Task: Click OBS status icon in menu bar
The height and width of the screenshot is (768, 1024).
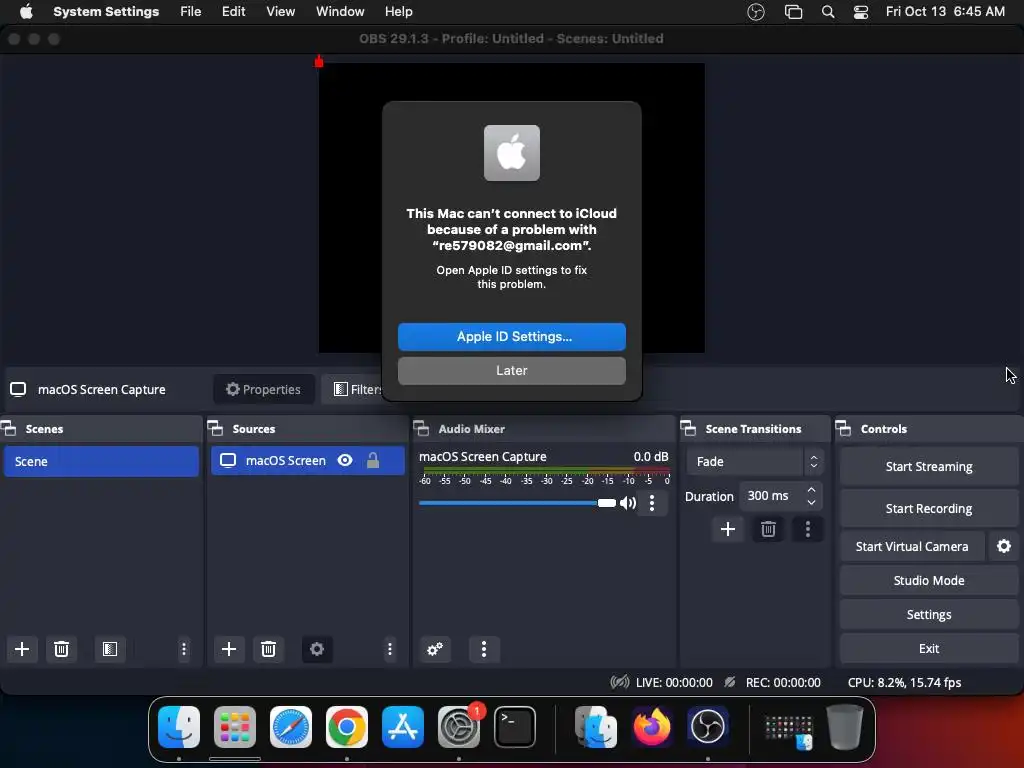Action: 756,12
